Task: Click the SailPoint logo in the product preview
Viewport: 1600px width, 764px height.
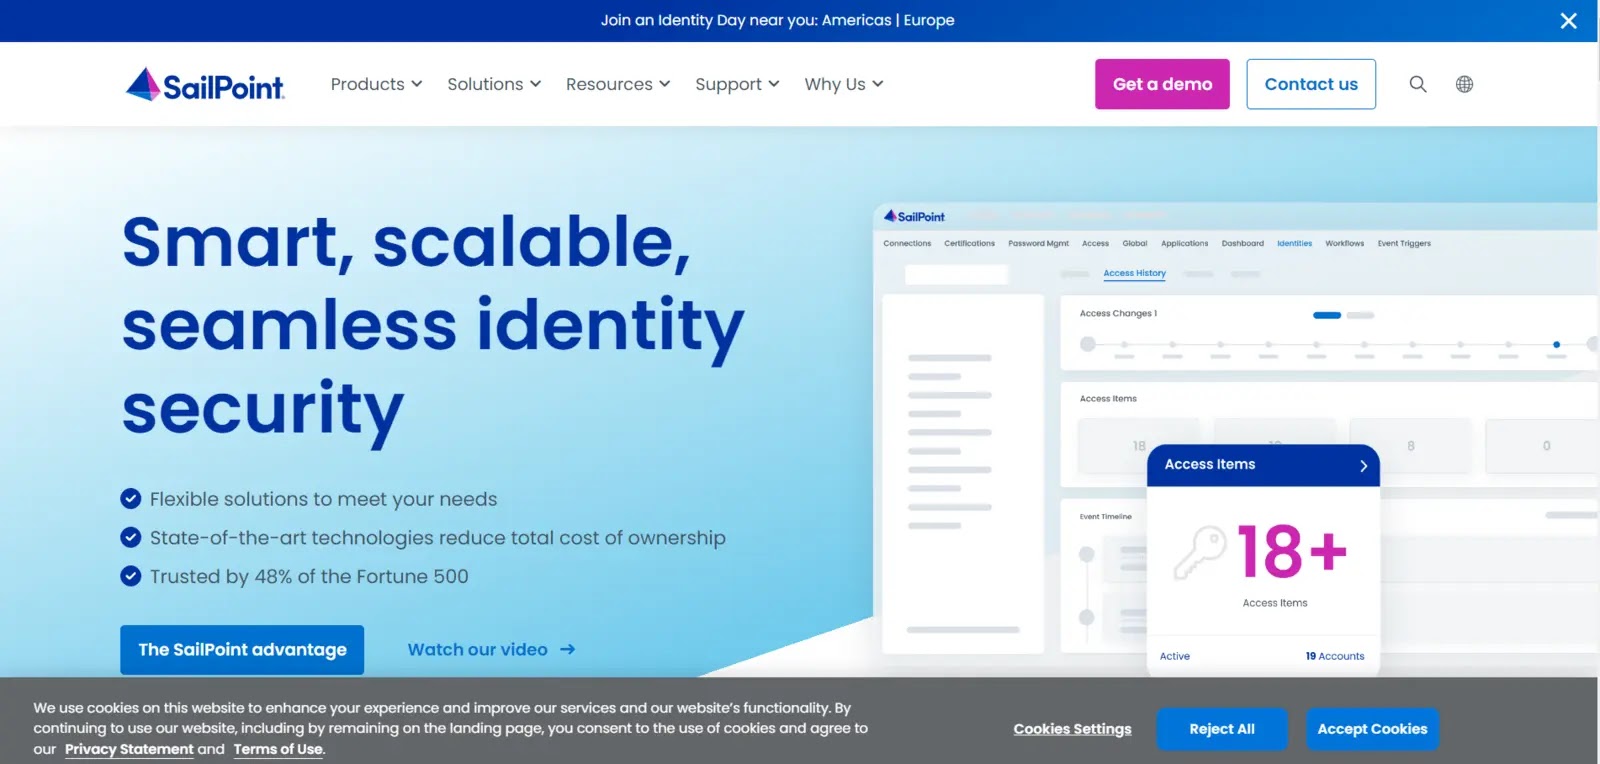Action: pos(914,216)
